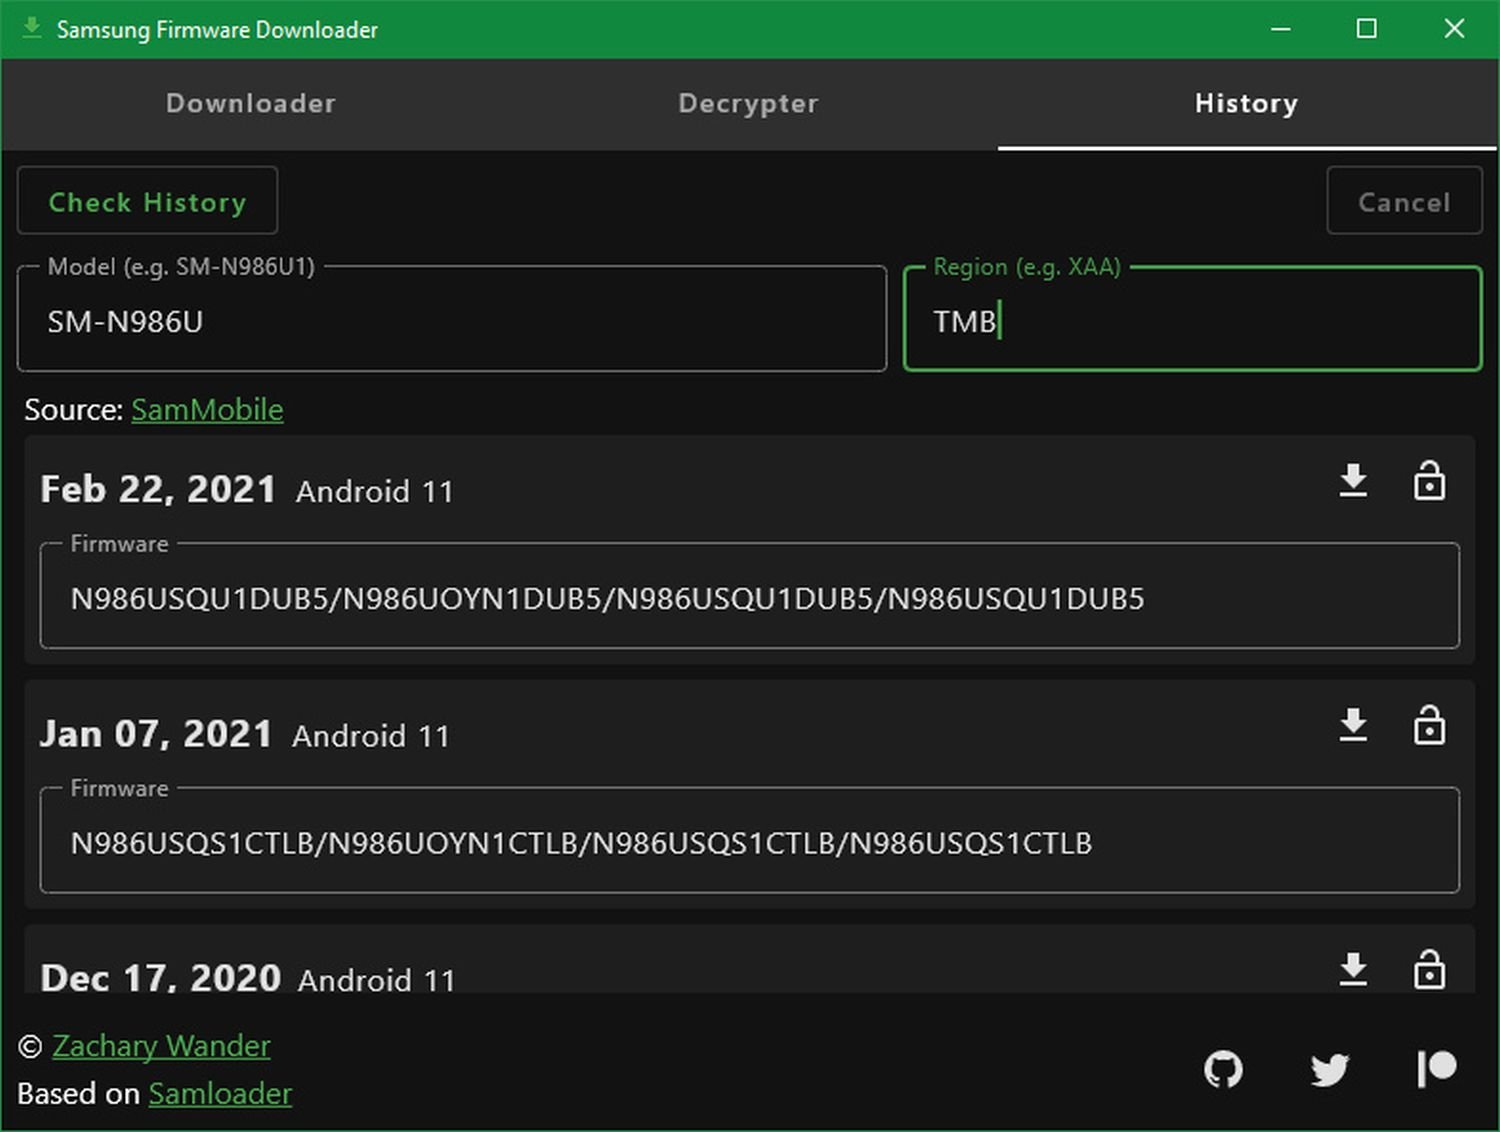This screenshot has width=1500, height=1132.
Task: Open the Twitter profile icon
Action: (1329, 1069)
